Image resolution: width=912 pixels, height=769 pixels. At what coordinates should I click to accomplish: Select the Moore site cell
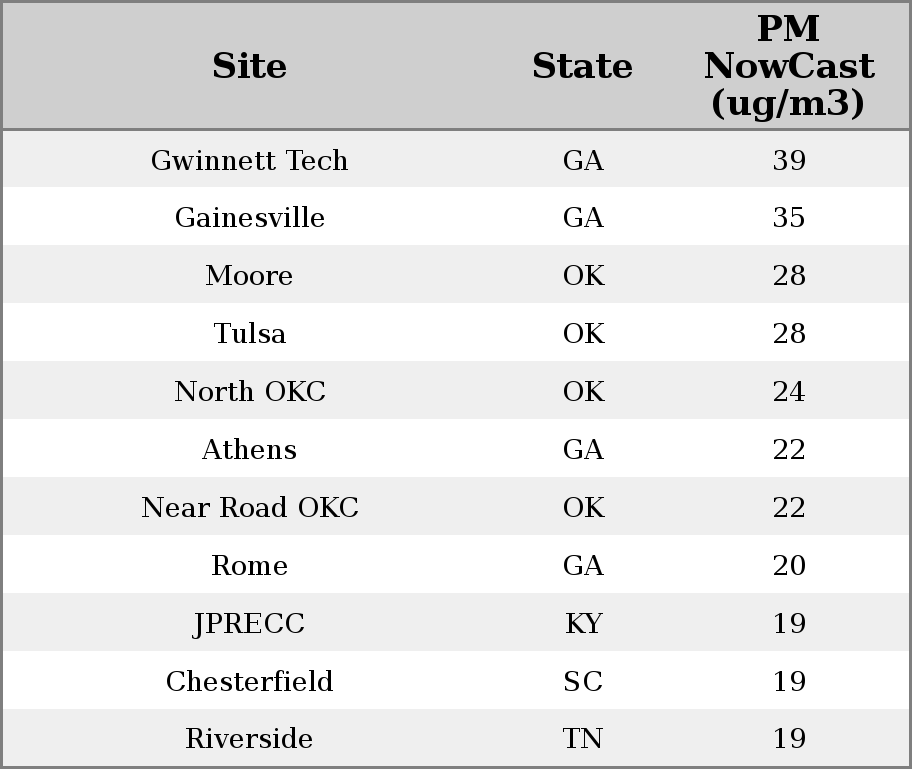tap(249, 275)
